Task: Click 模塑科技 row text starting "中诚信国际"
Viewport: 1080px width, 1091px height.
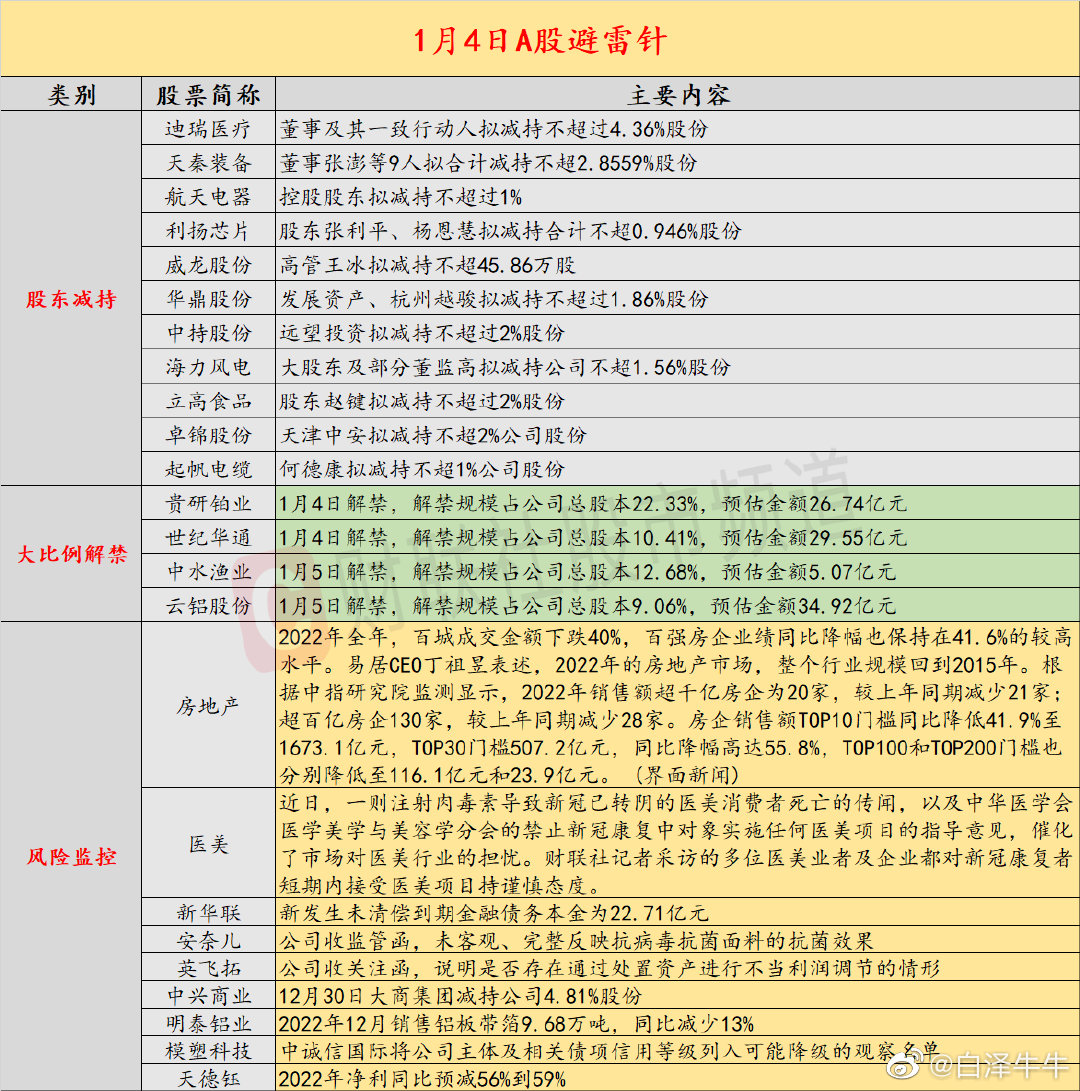Action: [x=610, y=1051]
